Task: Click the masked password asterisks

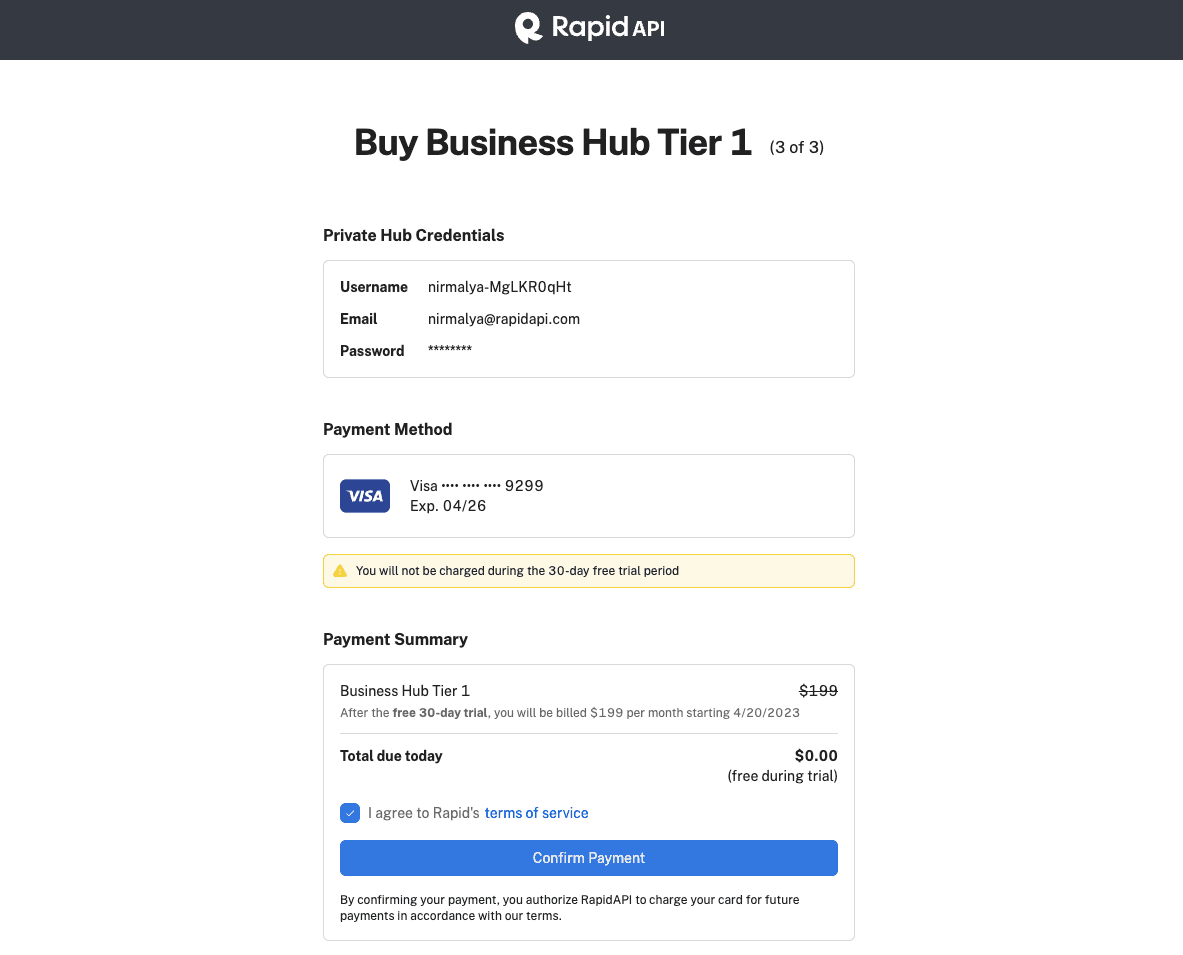Action: pos(450,349)
